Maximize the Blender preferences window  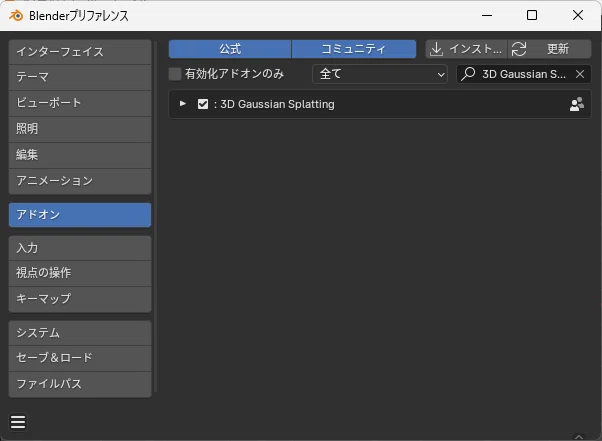click(532, 15)
